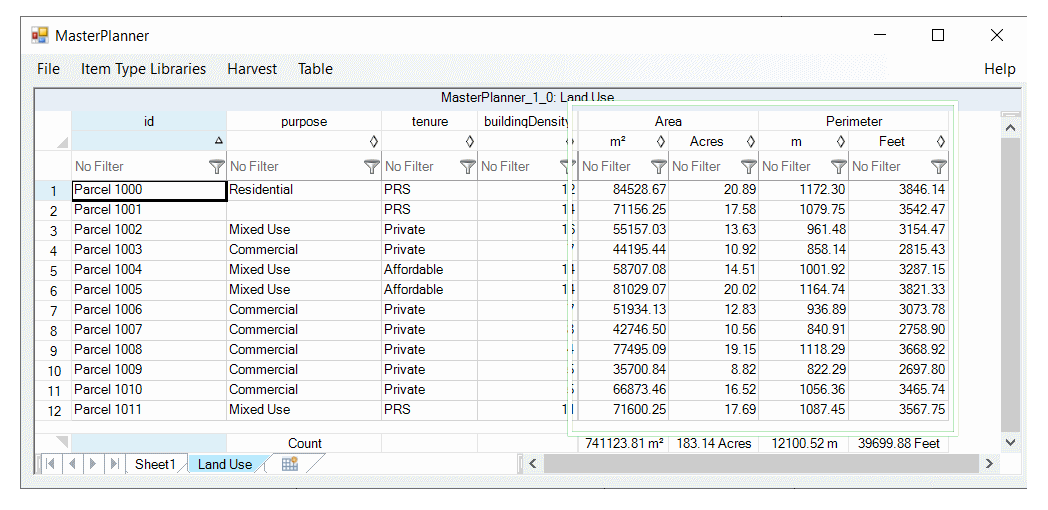
Task: Click perimeter value 1118.29
Action: 803,350
